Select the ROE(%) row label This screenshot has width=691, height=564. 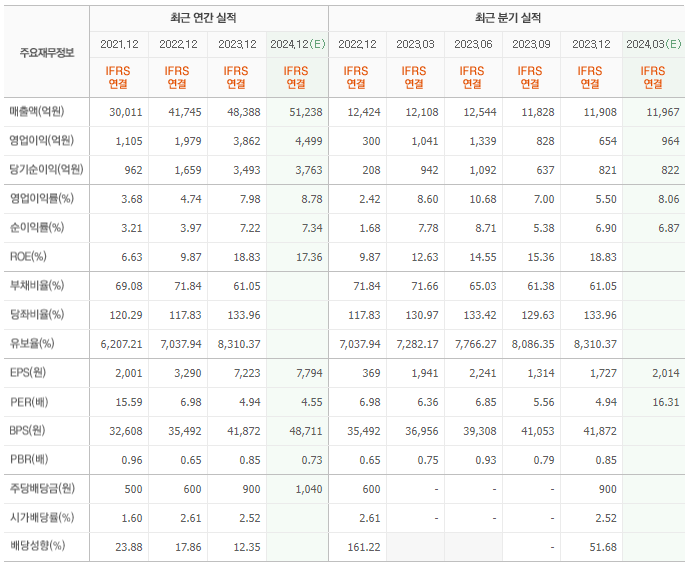[28, 256]
